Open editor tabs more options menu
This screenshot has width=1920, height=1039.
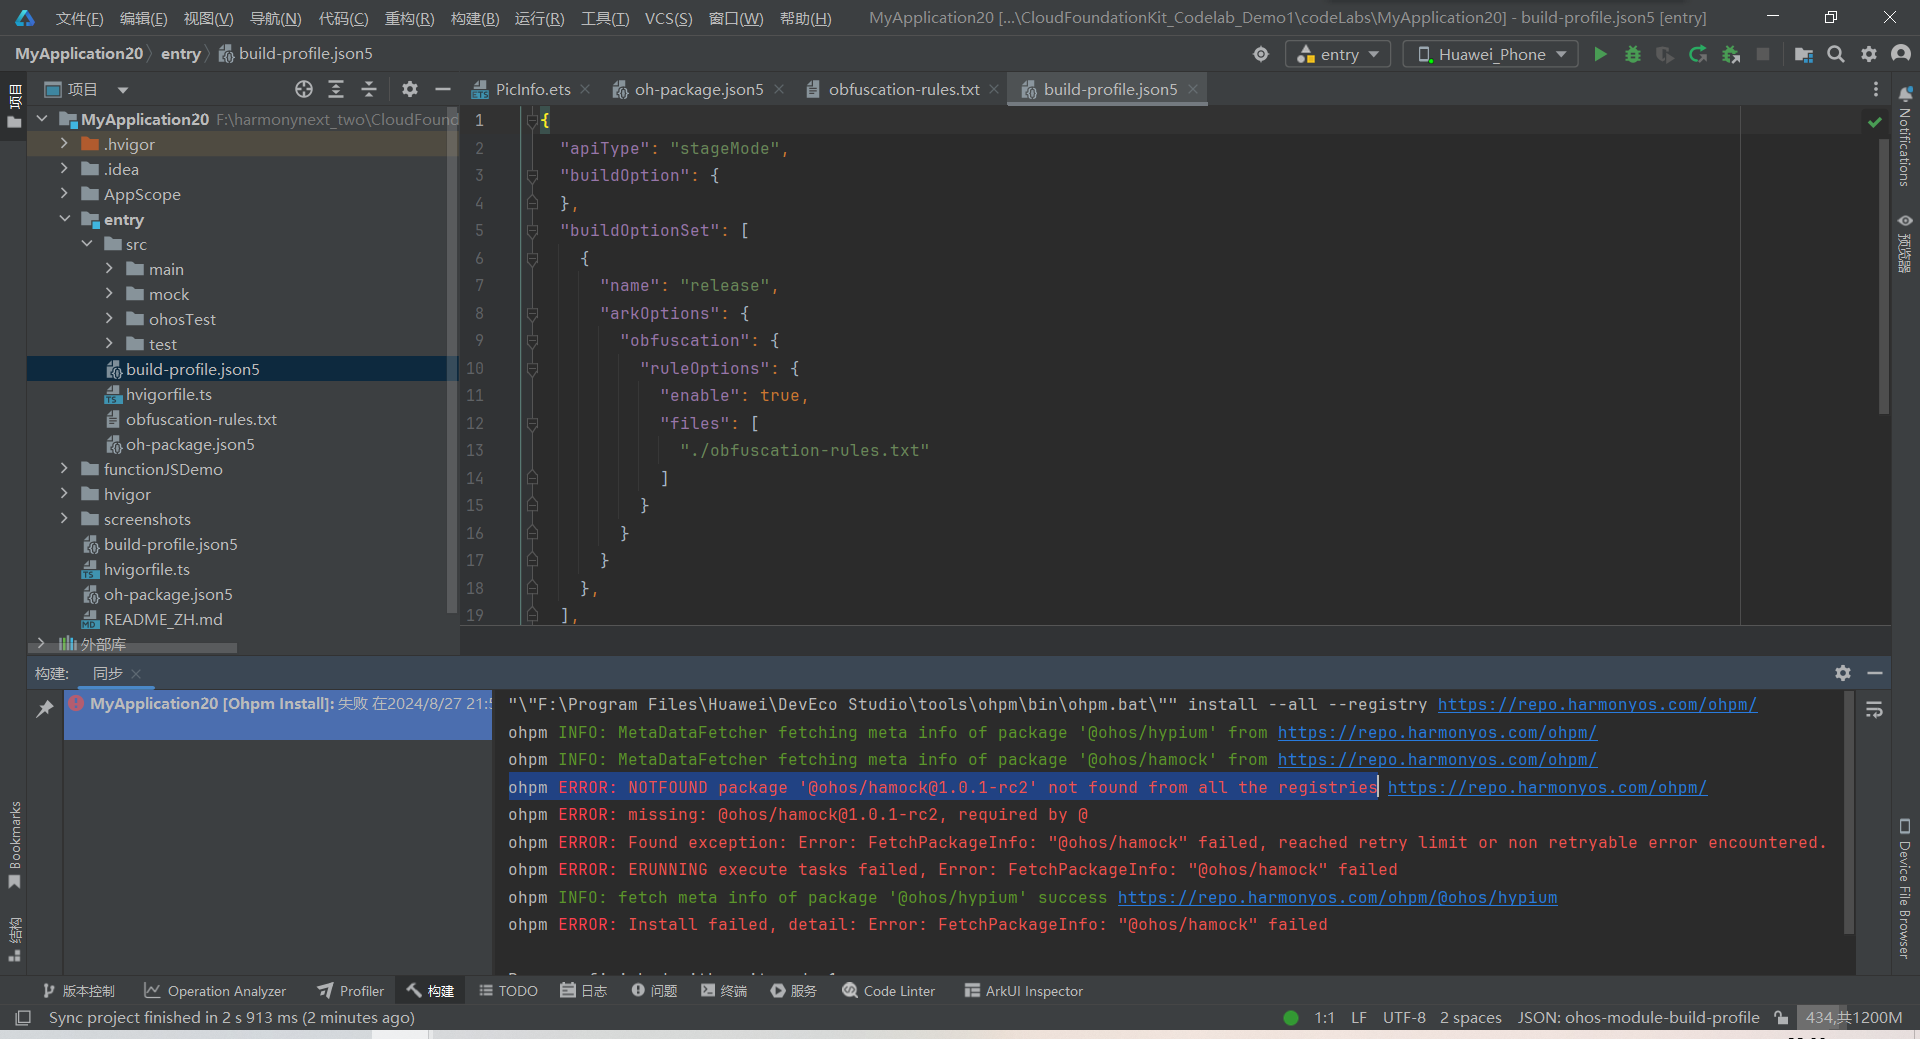(x=1876, y=89)
